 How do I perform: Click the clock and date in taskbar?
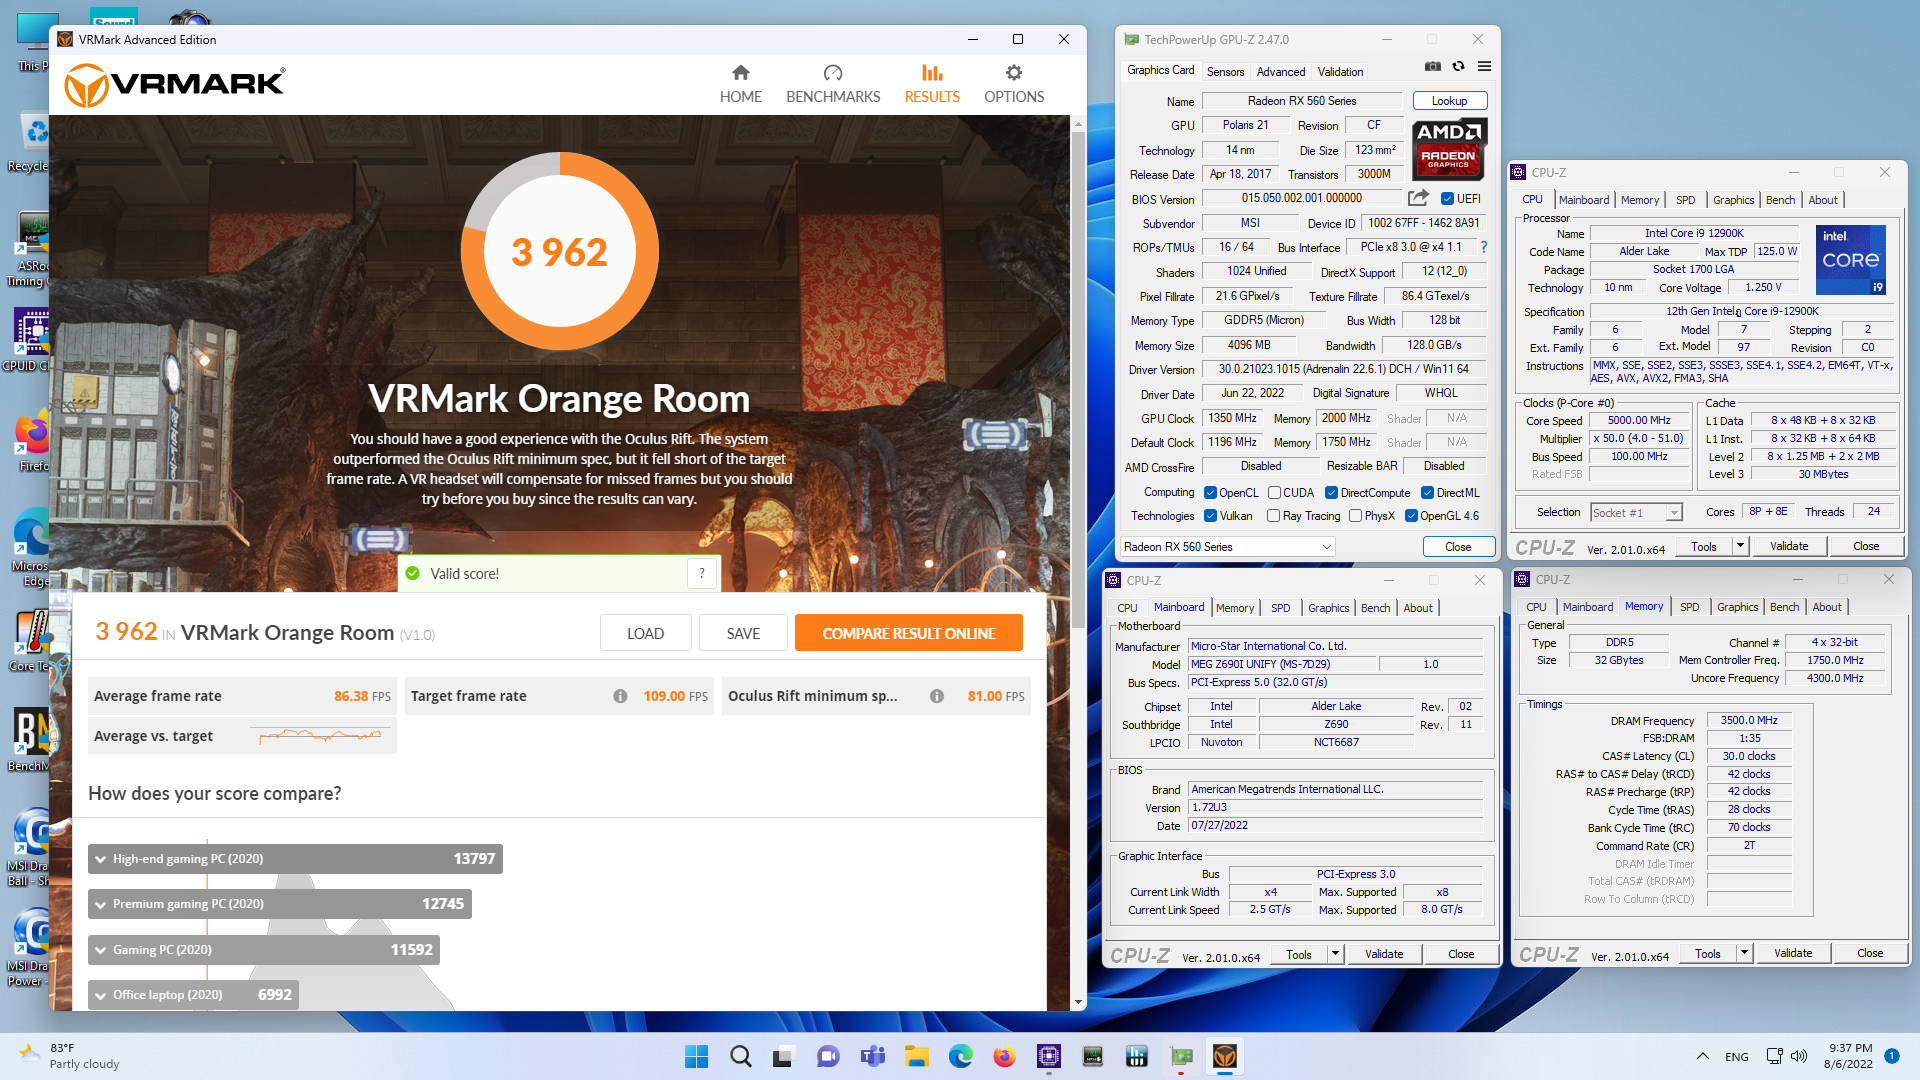1850,1056
